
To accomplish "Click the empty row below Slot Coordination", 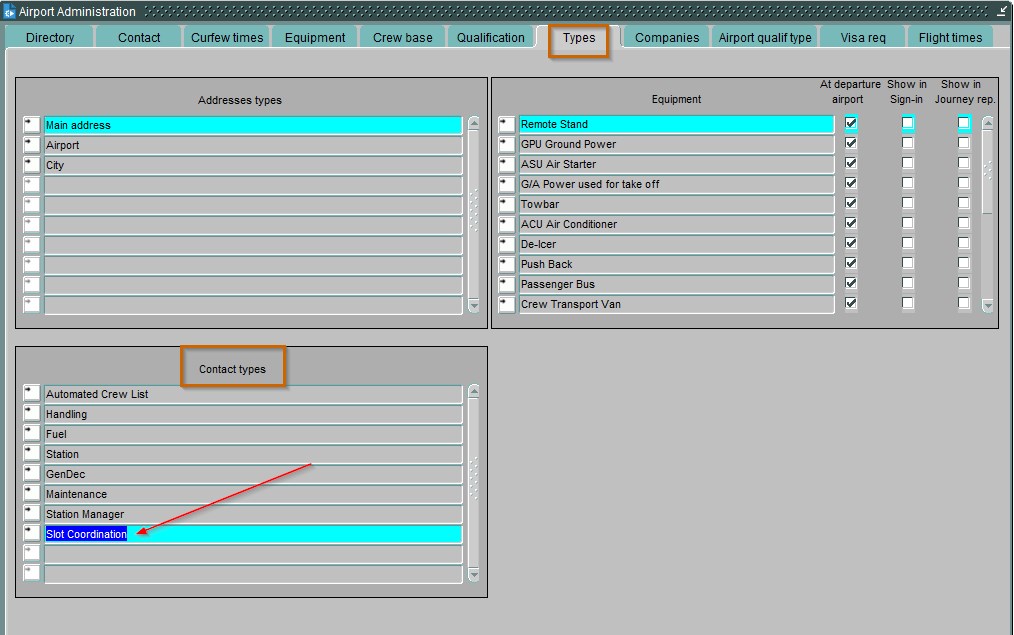I will coord(252,554).
